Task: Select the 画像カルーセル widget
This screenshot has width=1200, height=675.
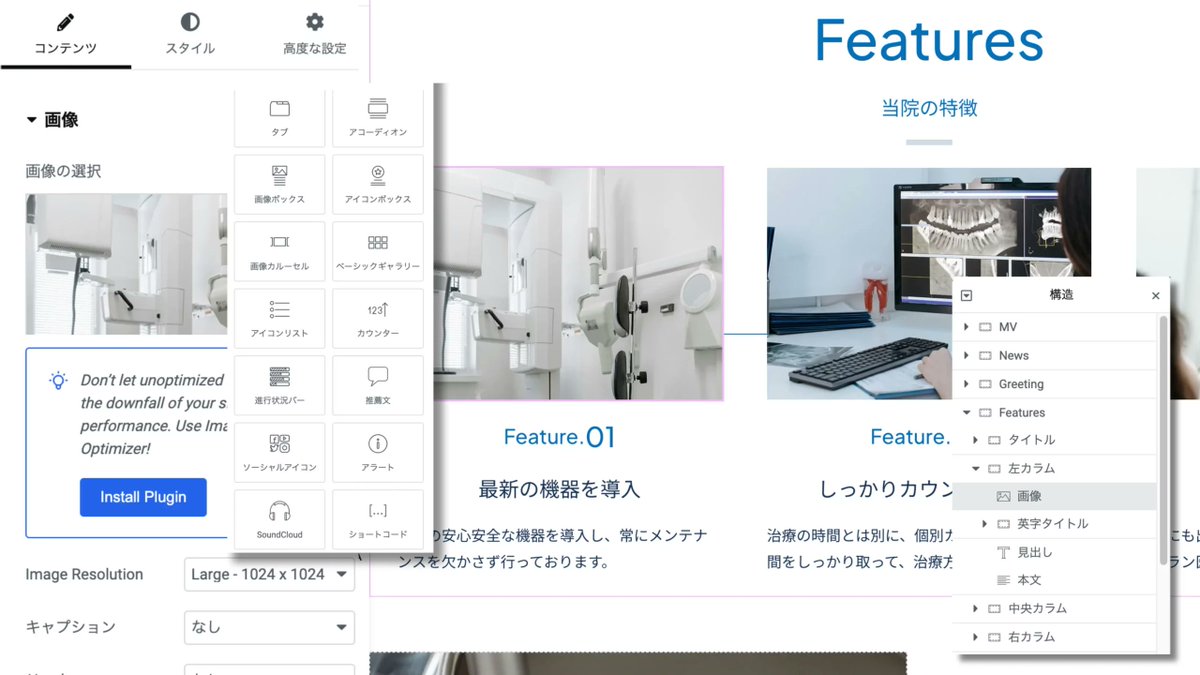Action: click(280, 251)
